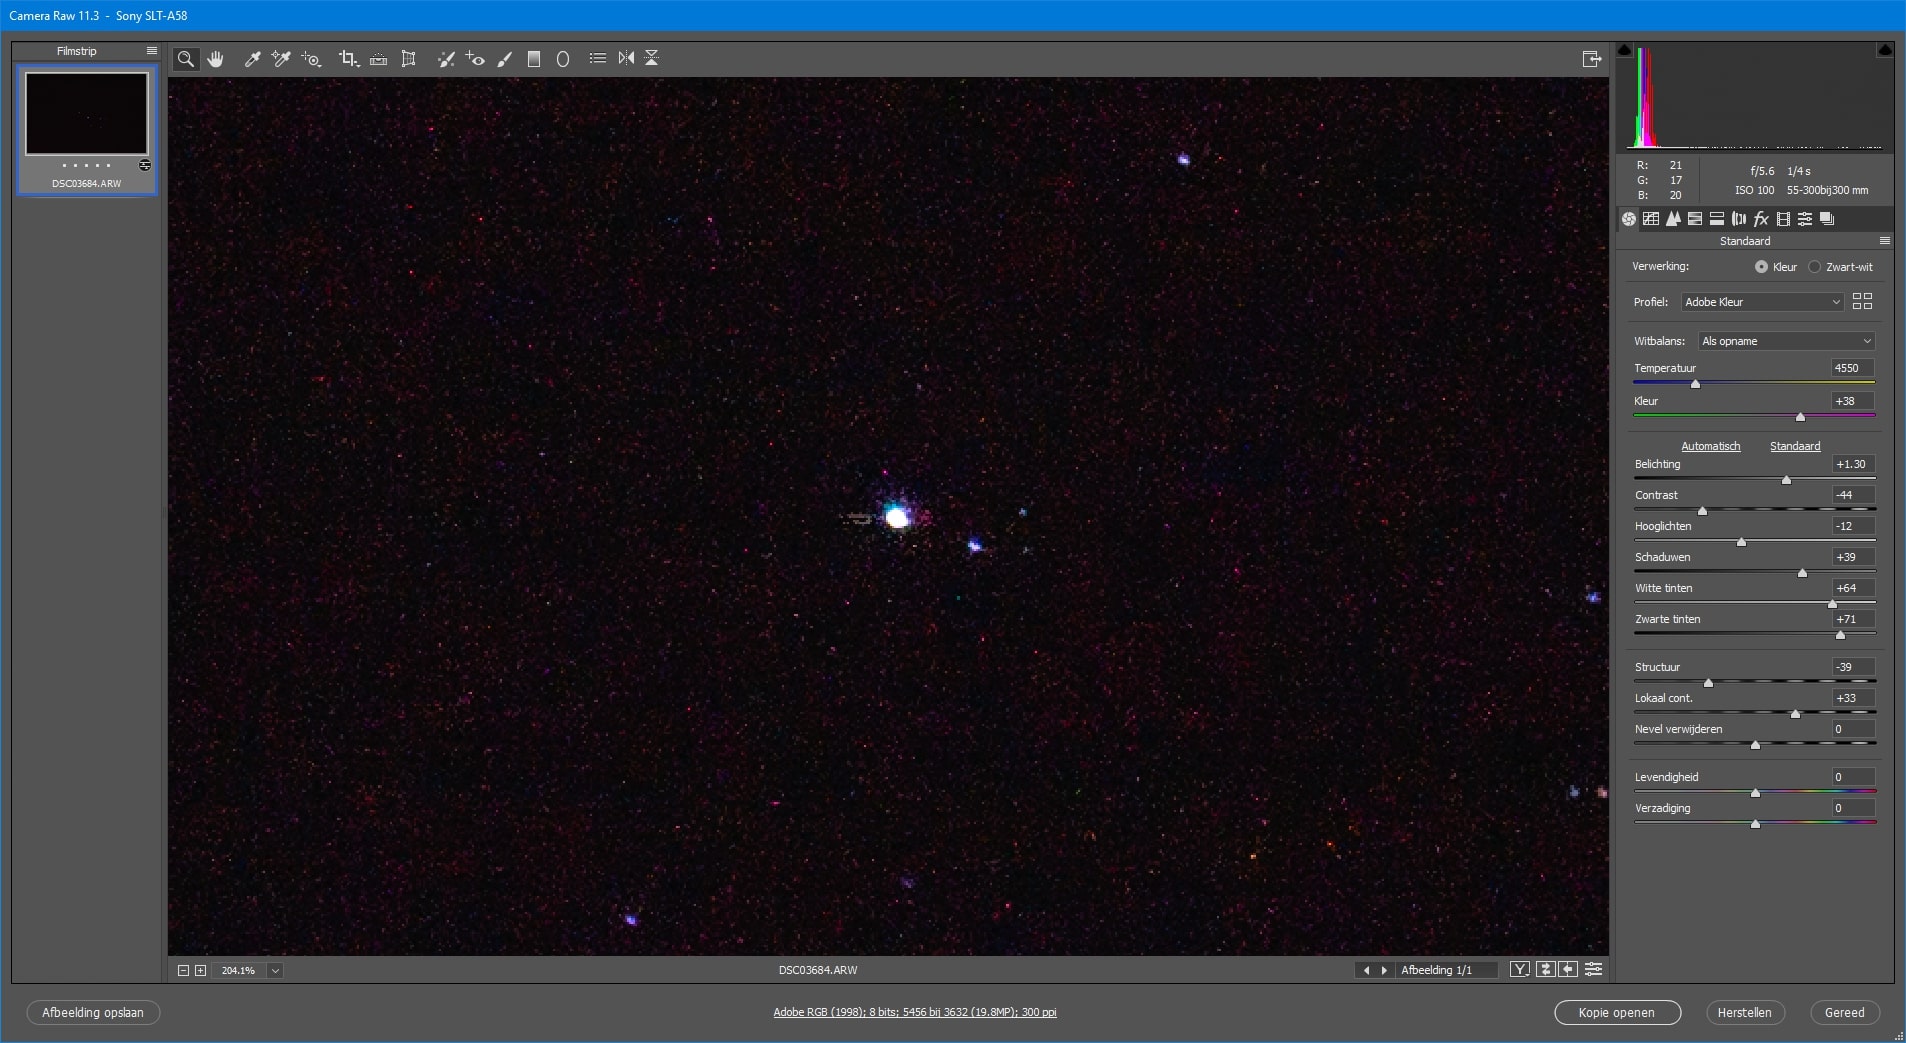Open the HSL Adjustments panel tab

[x=1695, y=219]
